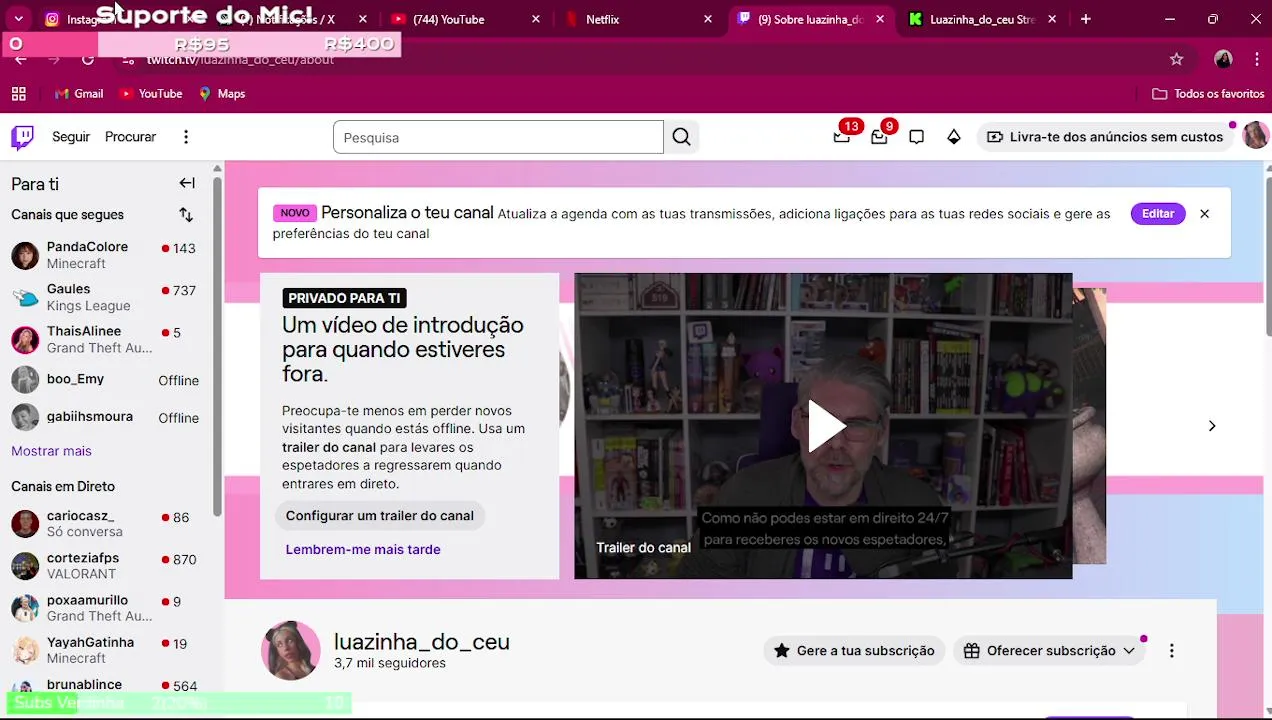Close the YouTube tab

(x=536, y=19)
